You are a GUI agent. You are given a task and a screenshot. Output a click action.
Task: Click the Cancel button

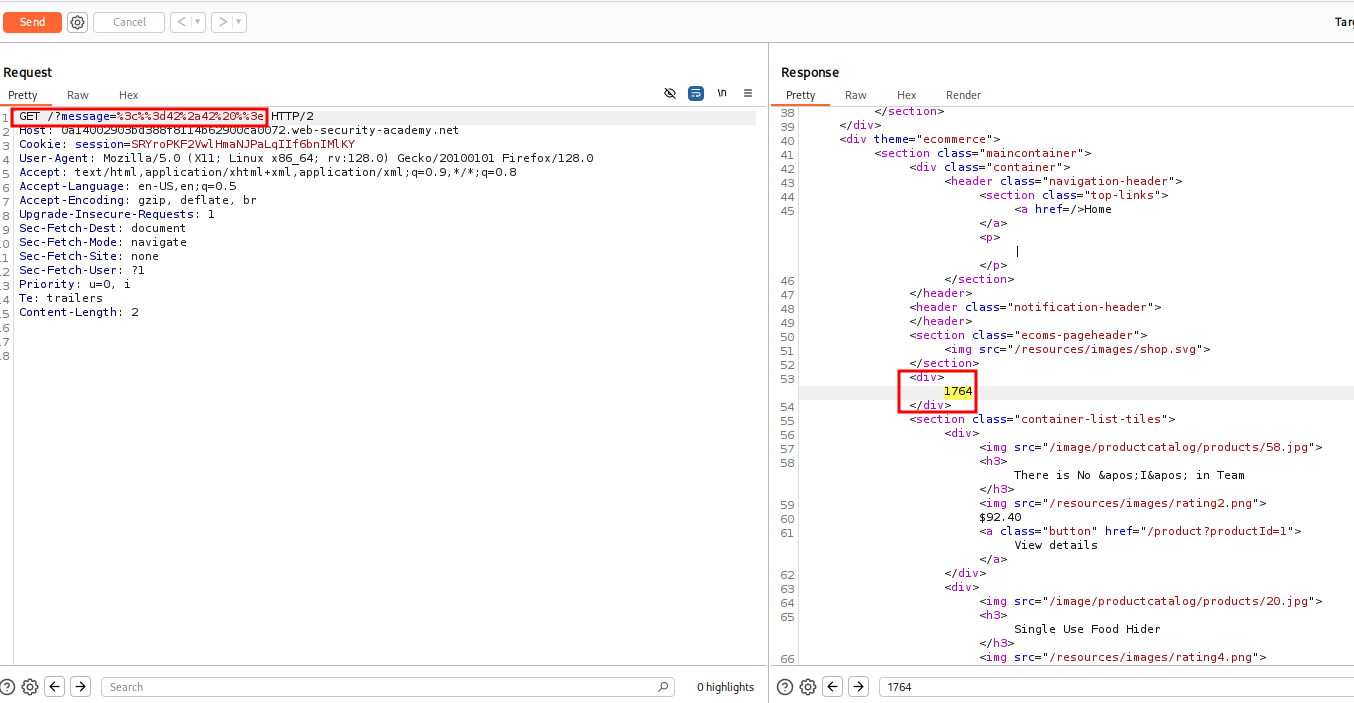[129, 22]
